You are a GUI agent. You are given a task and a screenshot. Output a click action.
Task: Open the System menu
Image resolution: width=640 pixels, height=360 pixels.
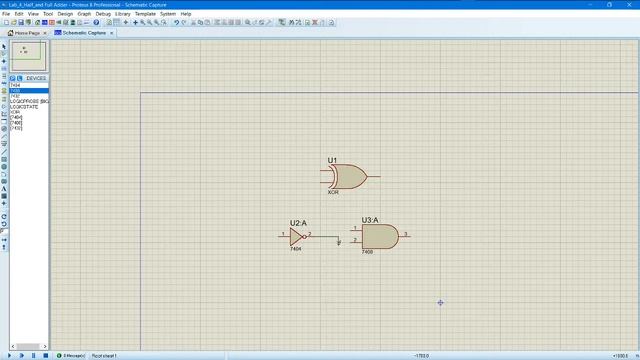168,14
